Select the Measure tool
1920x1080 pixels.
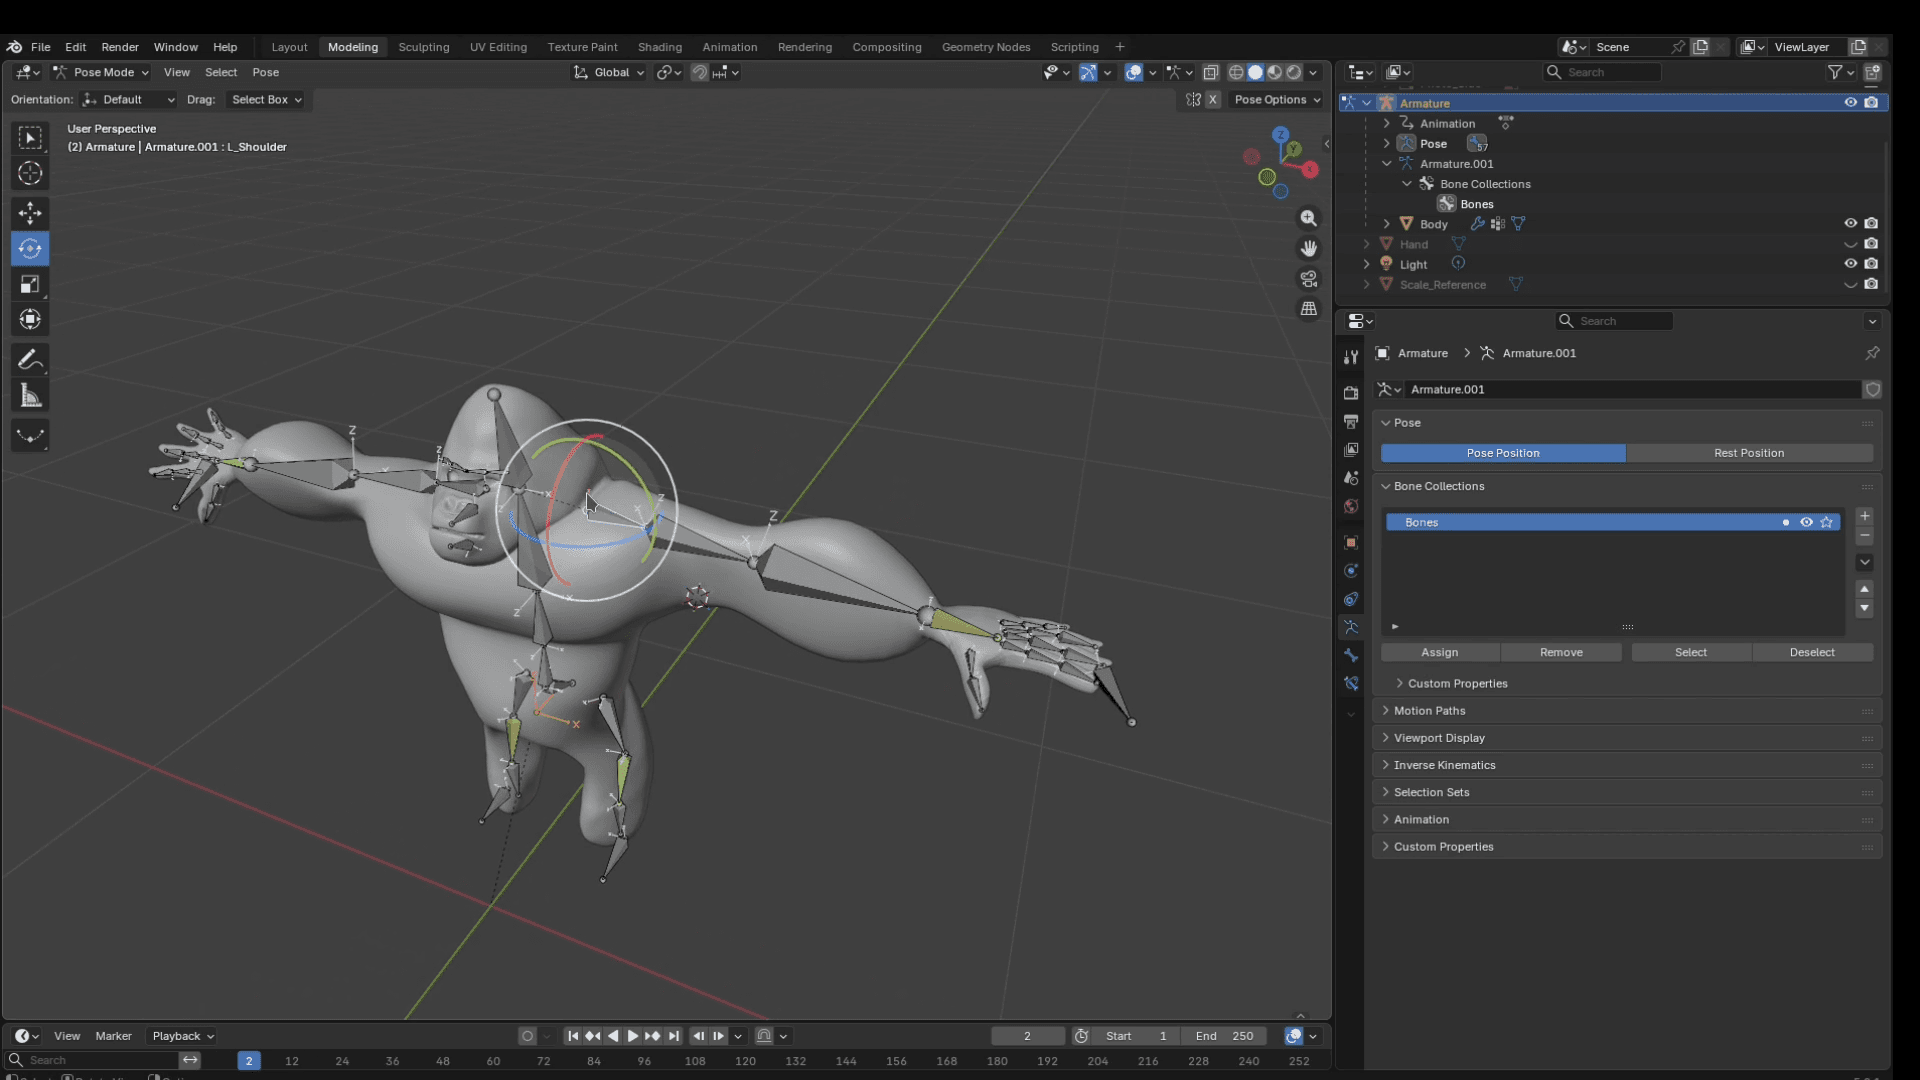30,396
